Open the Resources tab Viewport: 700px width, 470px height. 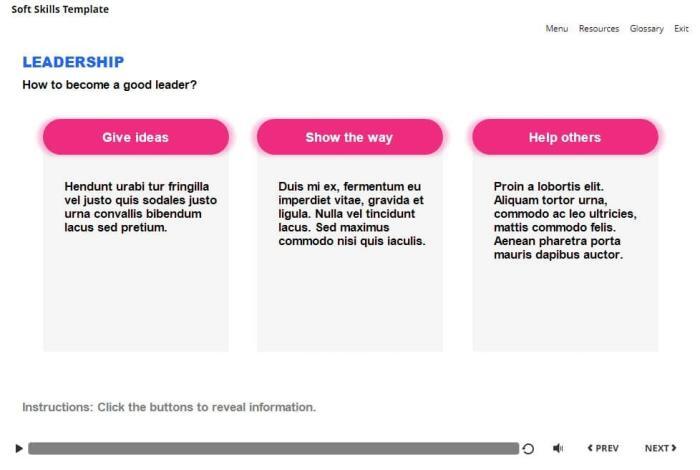598,29
